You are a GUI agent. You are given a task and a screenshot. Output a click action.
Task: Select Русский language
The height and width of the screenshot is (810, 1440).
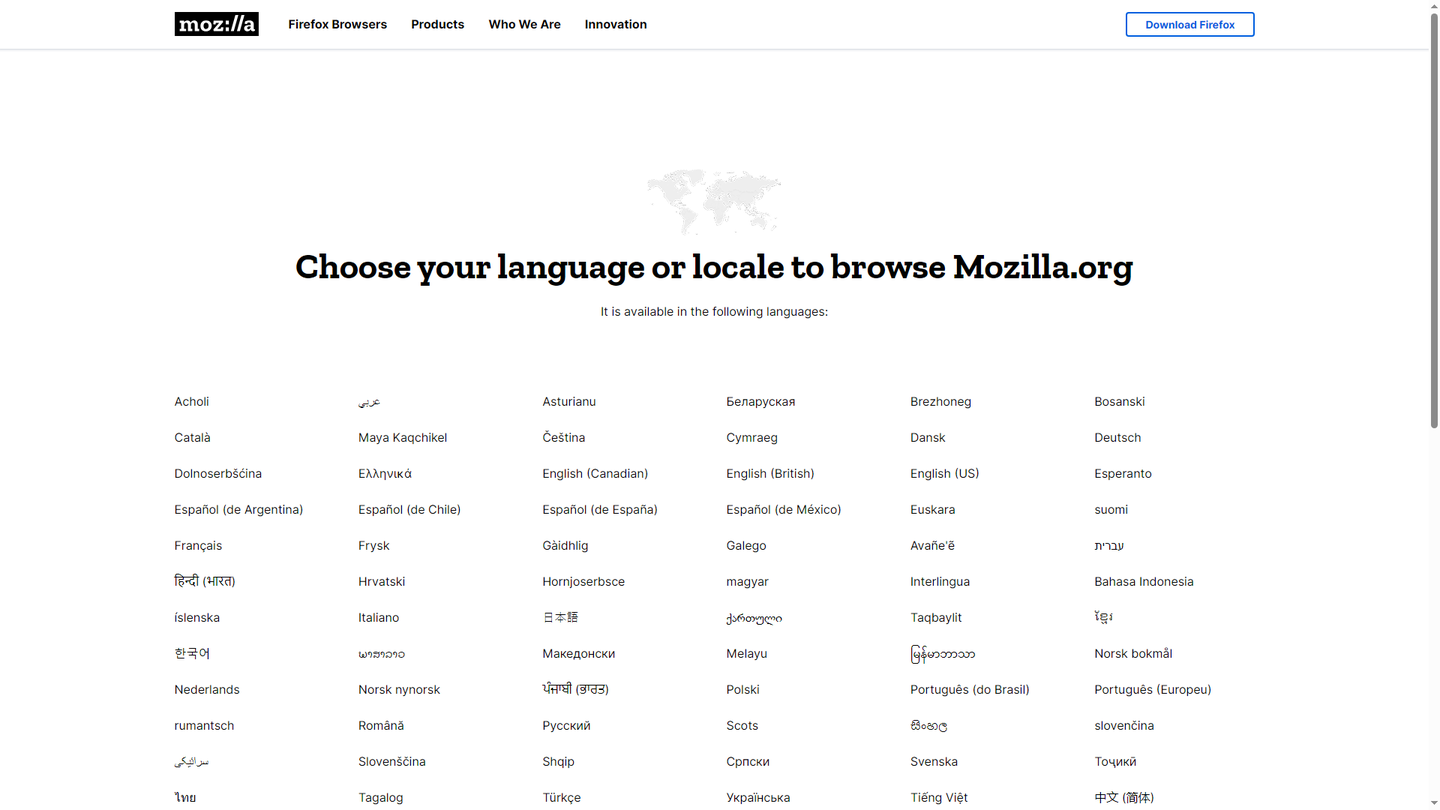[566, 725]
